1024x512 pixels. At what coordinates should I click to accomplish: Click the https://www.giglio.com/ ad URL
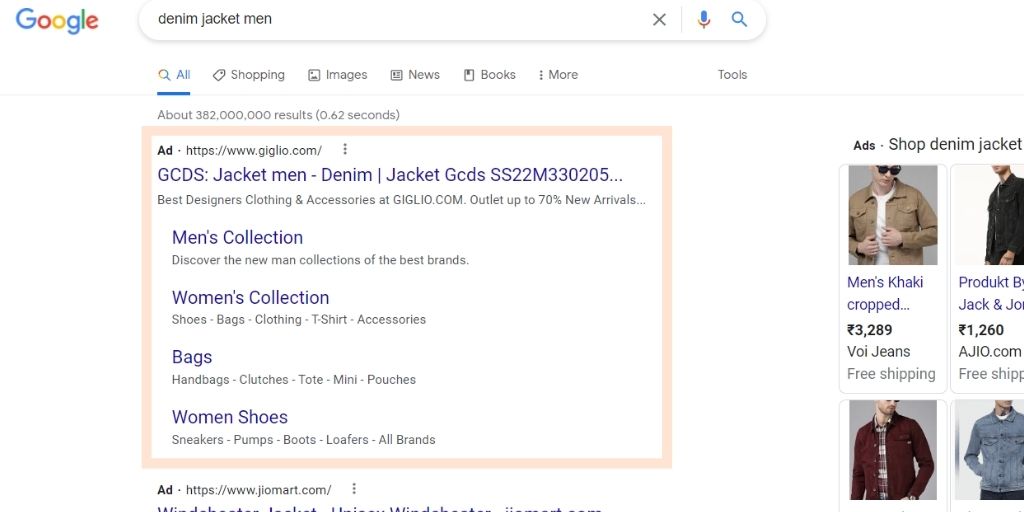click(254, 151)
